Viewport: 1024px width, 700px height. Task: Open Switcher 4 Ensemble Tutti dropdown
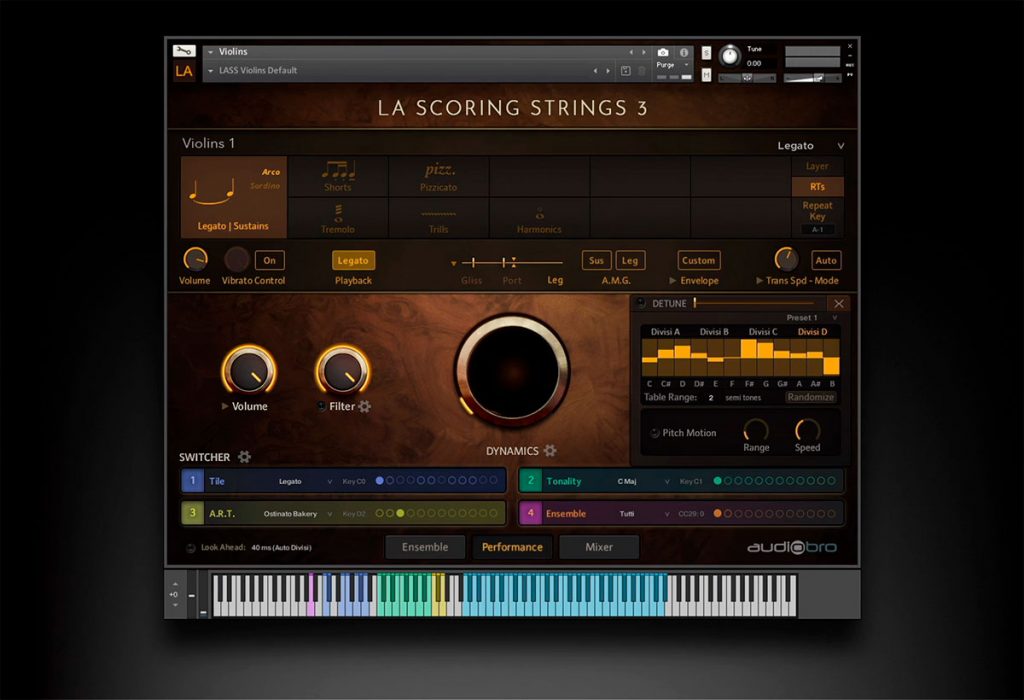(644, 514)
